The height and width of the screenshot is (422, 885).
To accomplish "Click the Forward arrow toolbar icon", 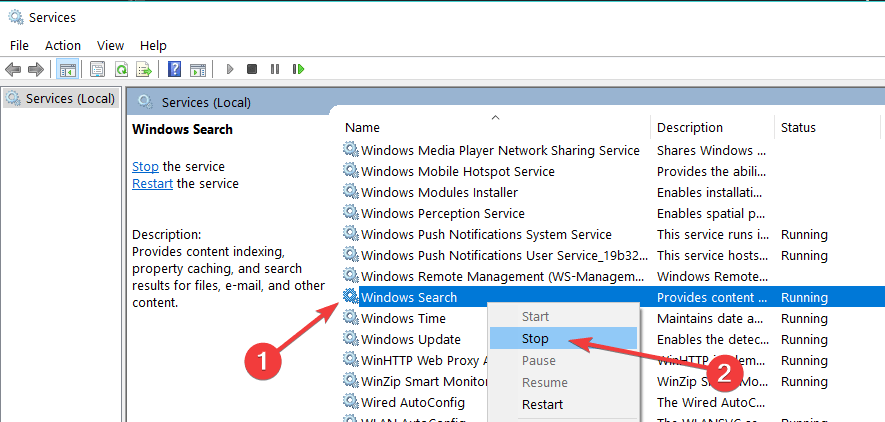I will pyautogui.click(x=36, y=69).
